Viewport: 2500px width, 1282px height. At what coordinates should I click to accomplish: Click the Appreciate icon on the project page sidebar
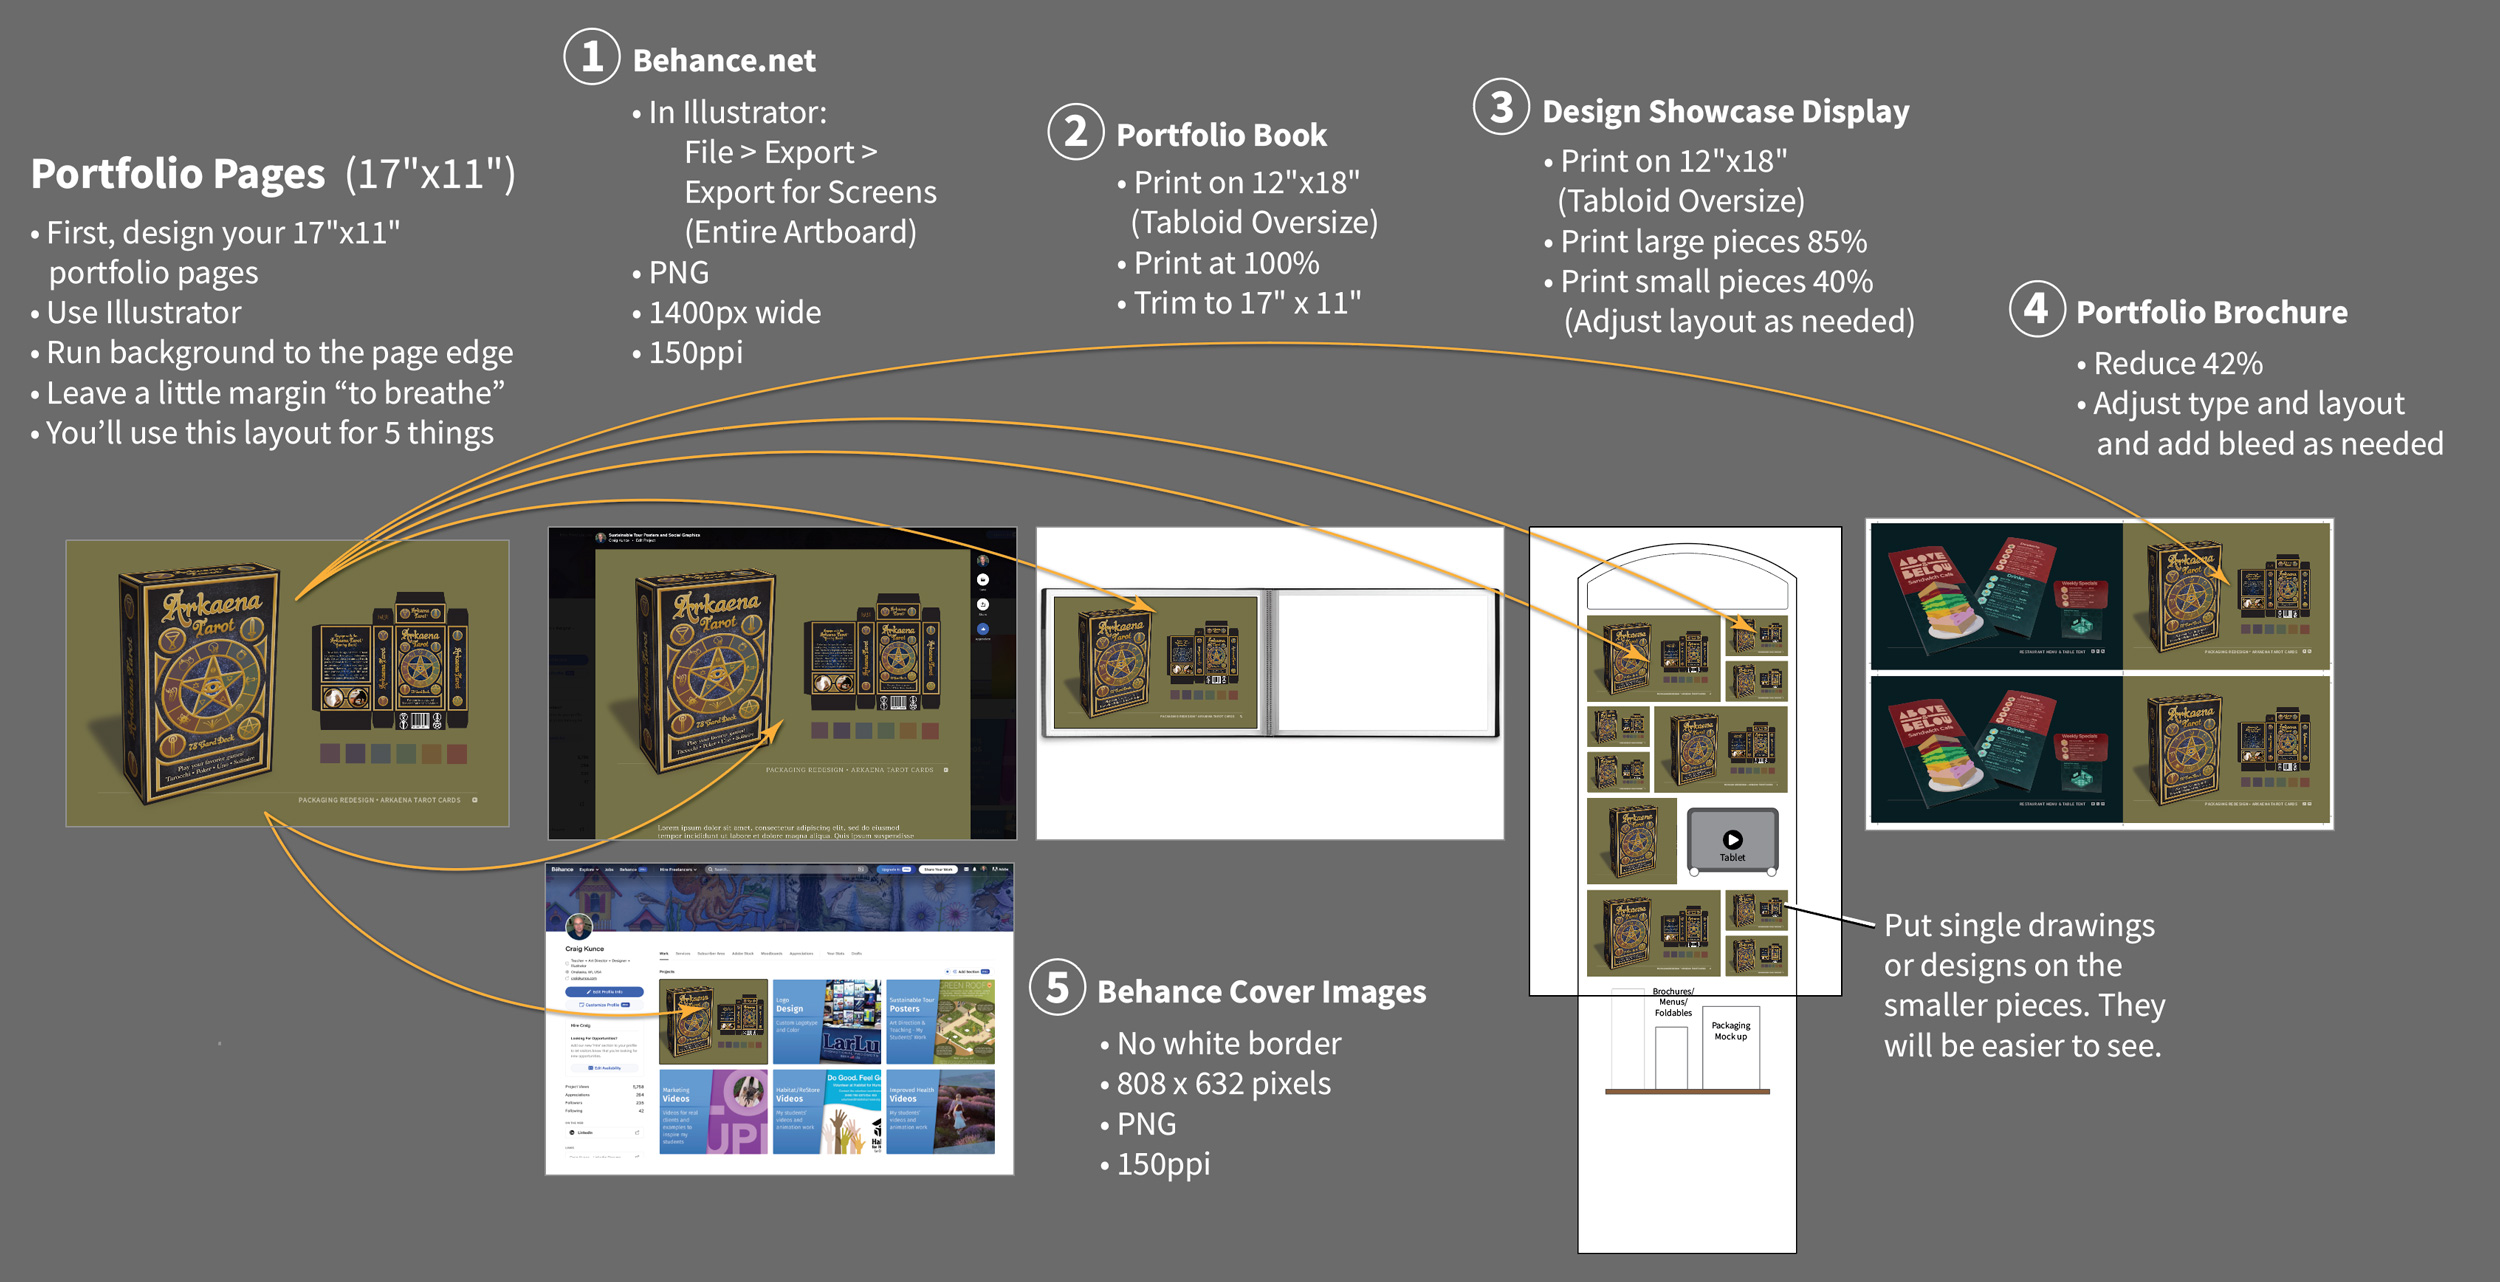point(983,628)
